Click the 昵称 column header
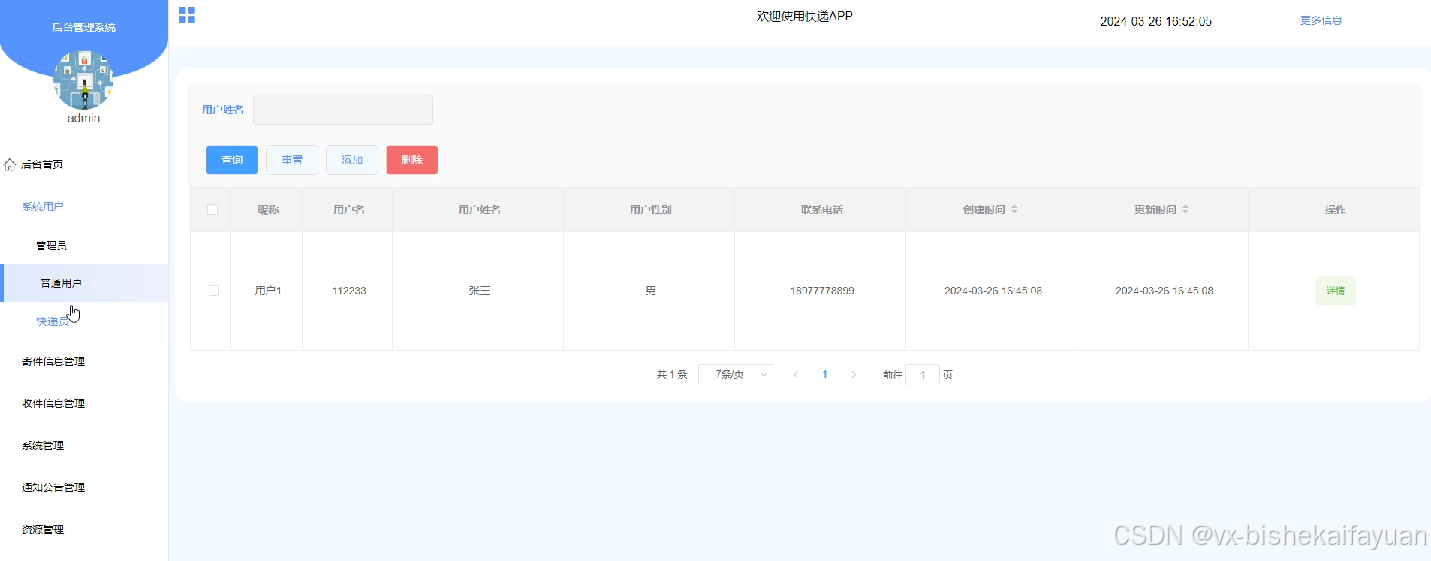Image resolution: width=1431 pixels, height=561 pixels. tap(268, 210)
